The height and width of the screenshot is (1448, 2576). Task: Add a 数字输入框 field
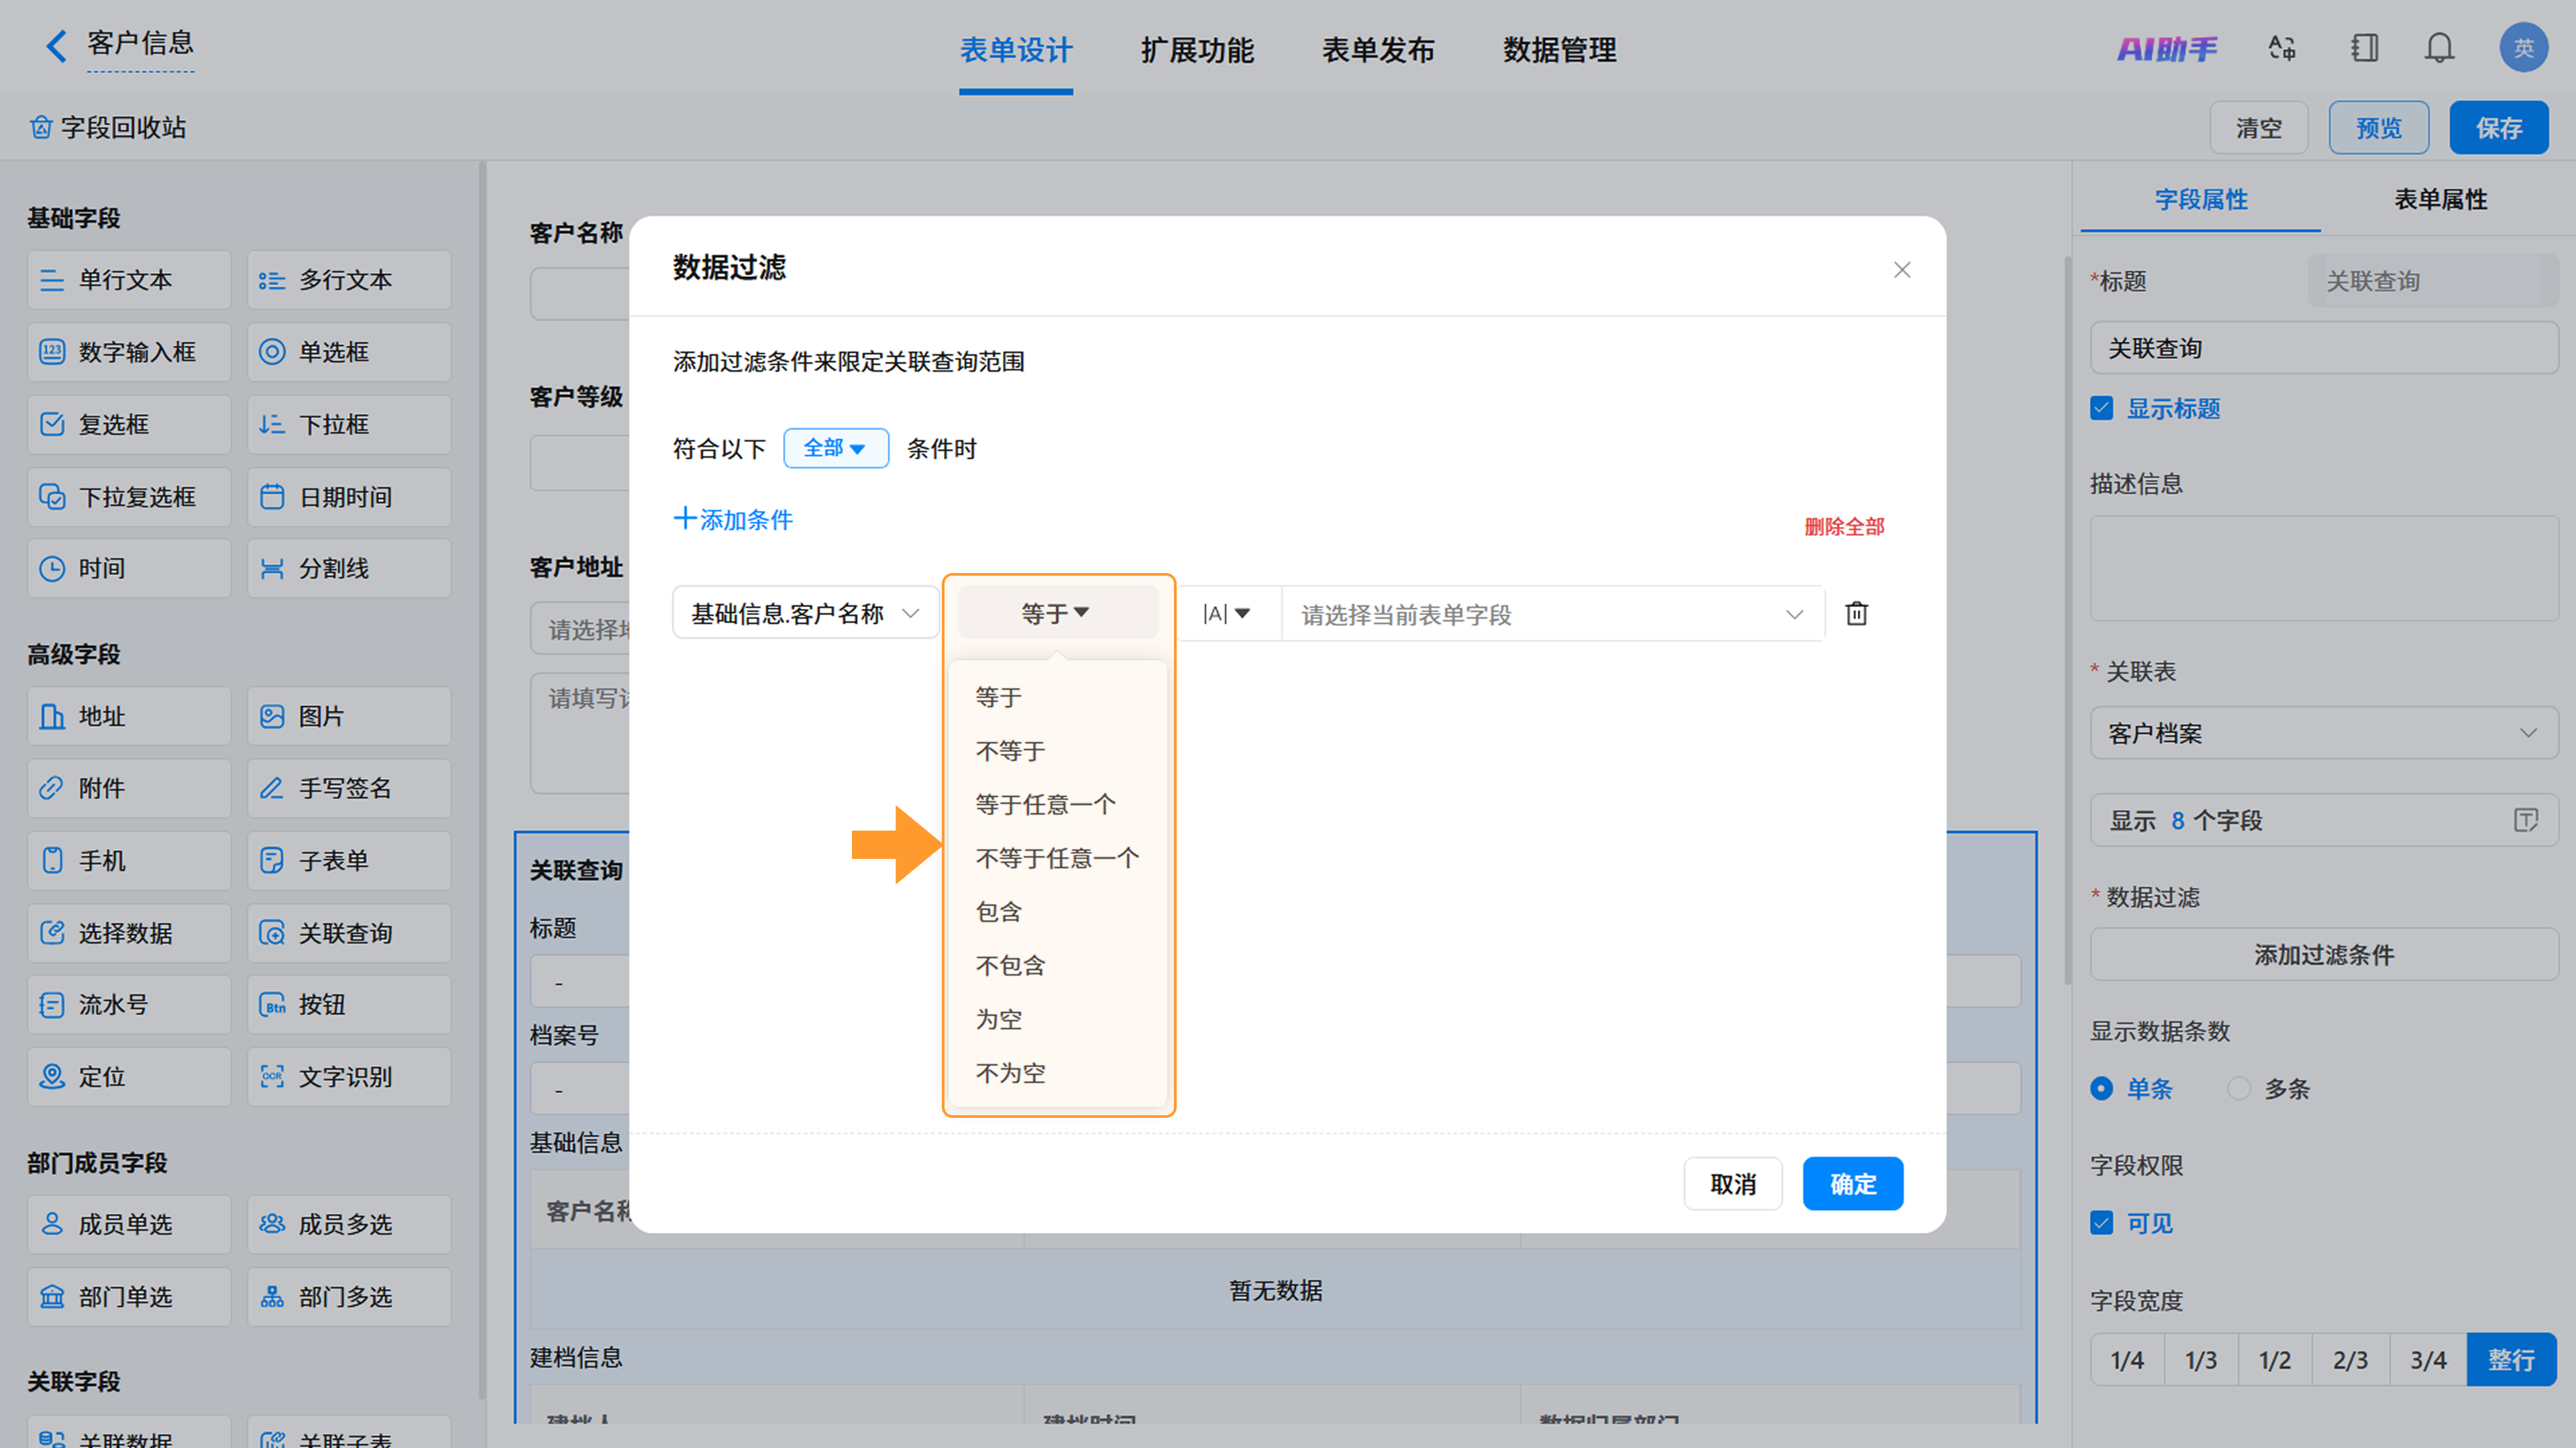pyautogui.click(x=129, y=352)
